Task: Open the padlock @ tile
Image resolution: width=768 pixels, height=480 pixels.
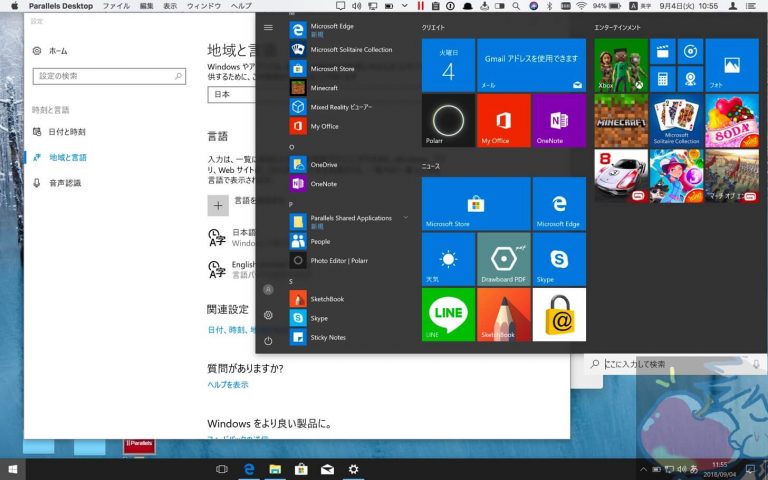Action: coord(559,314)
